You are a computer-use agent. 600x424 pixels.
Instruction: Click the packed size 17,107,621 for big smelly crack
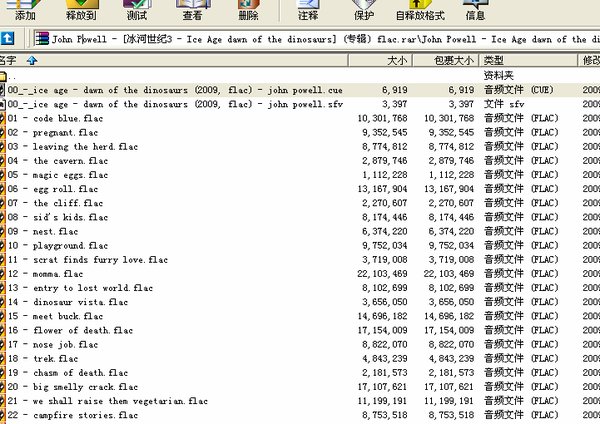point(449,387)
